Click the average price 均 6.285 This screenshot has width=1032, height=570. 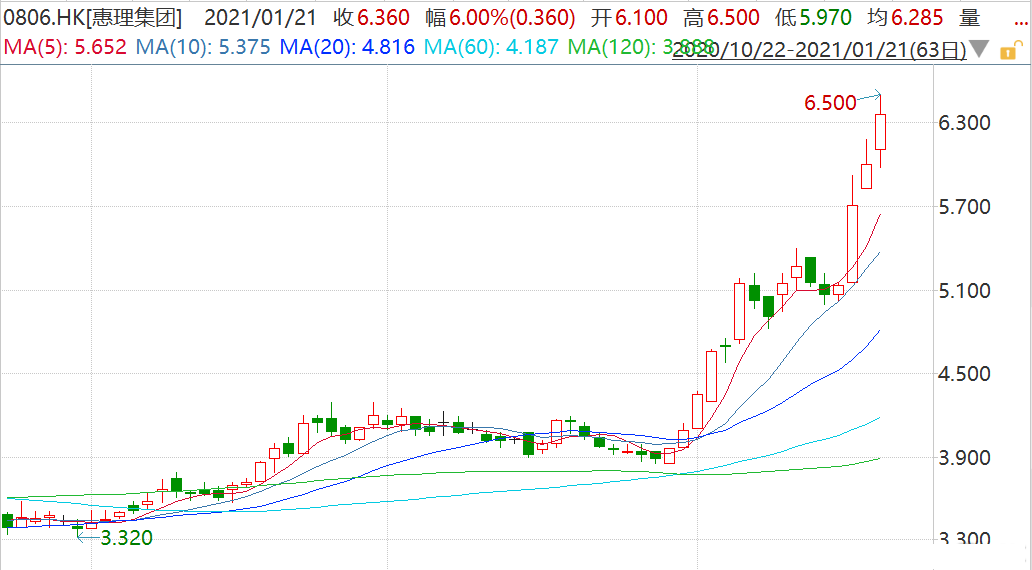906,18
